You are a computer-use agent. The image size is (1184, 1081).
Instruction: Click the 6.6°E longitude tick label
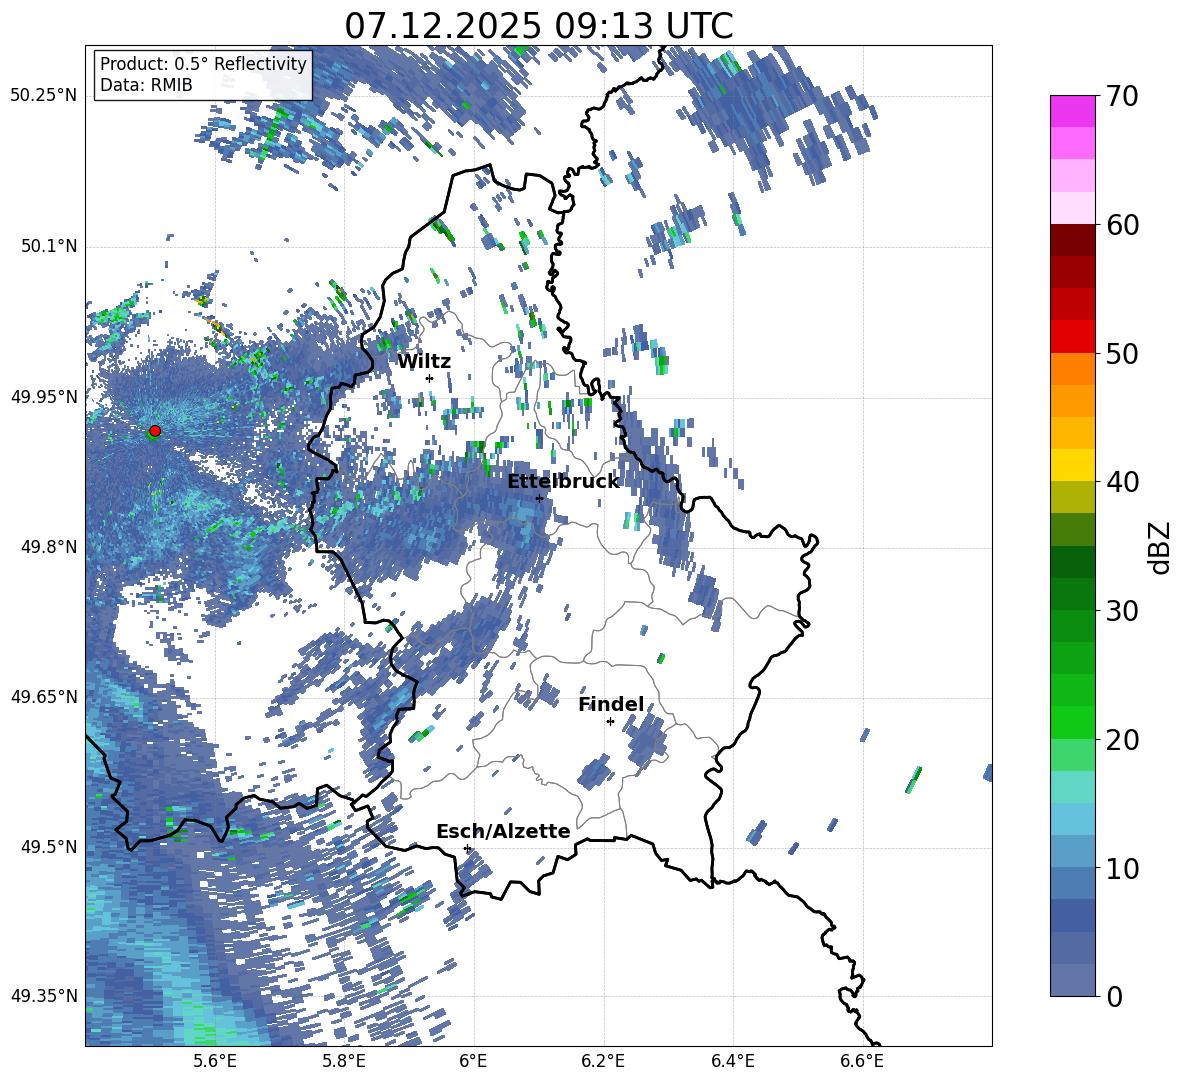click(x=862, y=1061)
